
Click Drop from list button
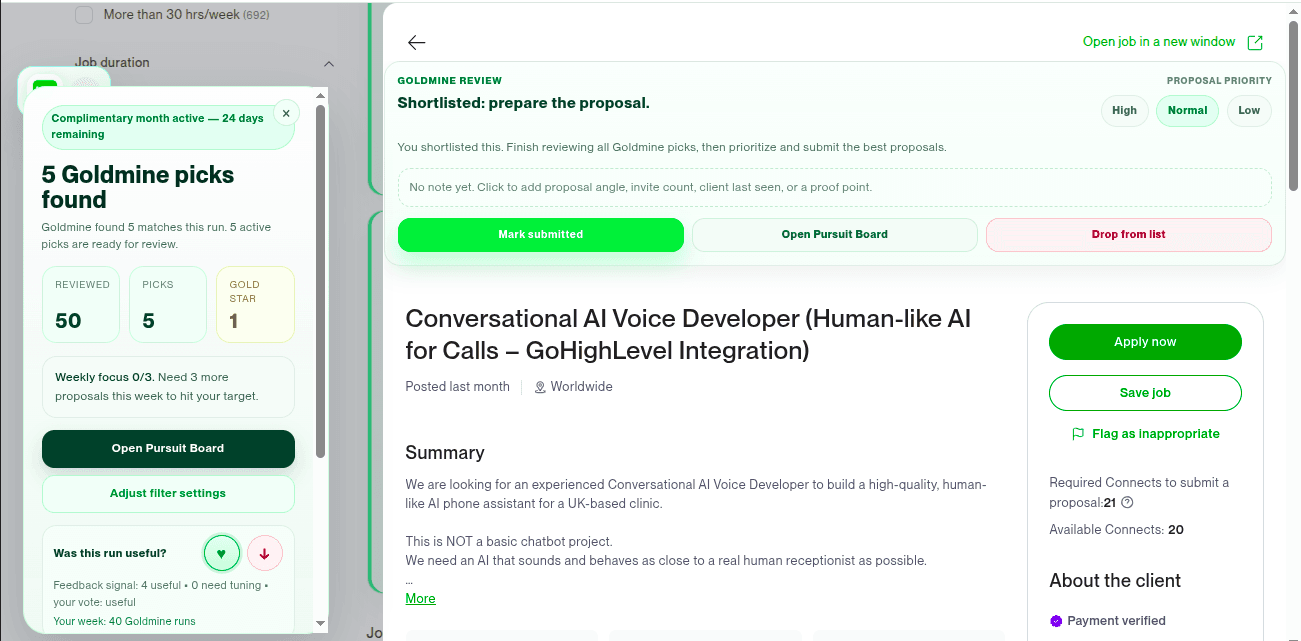click(1129, 234)
